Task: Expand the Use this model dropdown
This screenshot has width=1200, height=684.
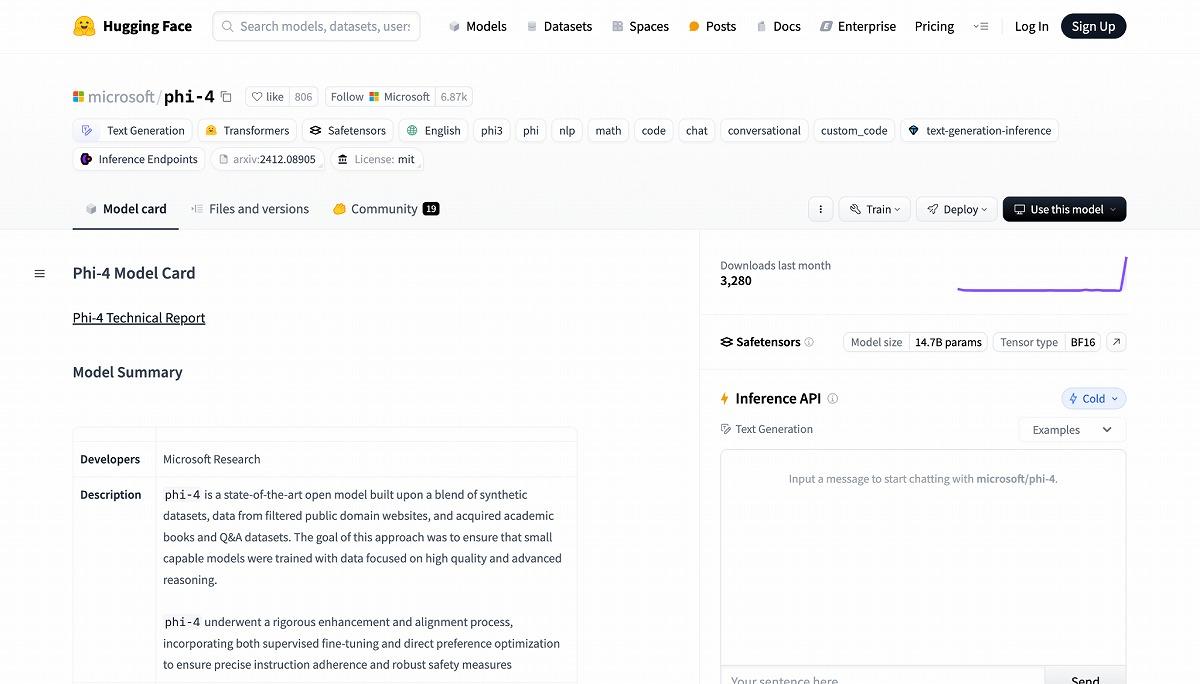Action: click(1064, 209)
